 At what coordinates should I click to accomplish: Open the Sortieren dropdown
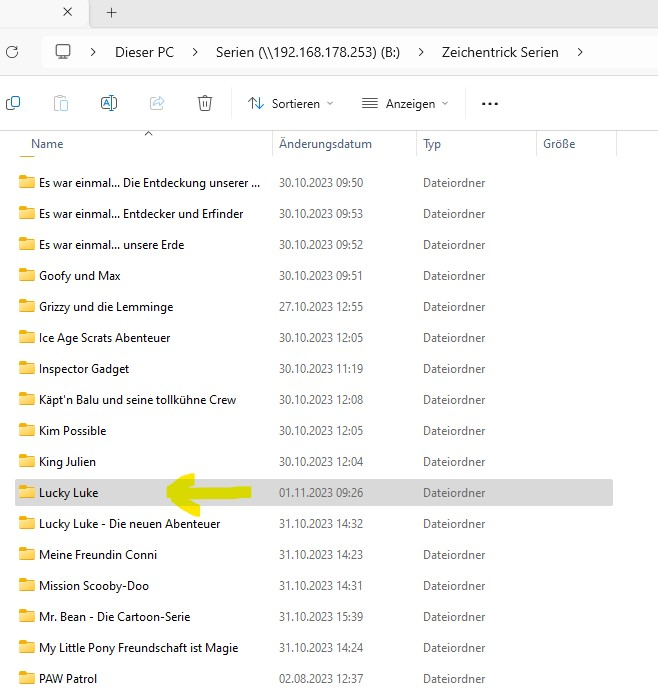290,104
